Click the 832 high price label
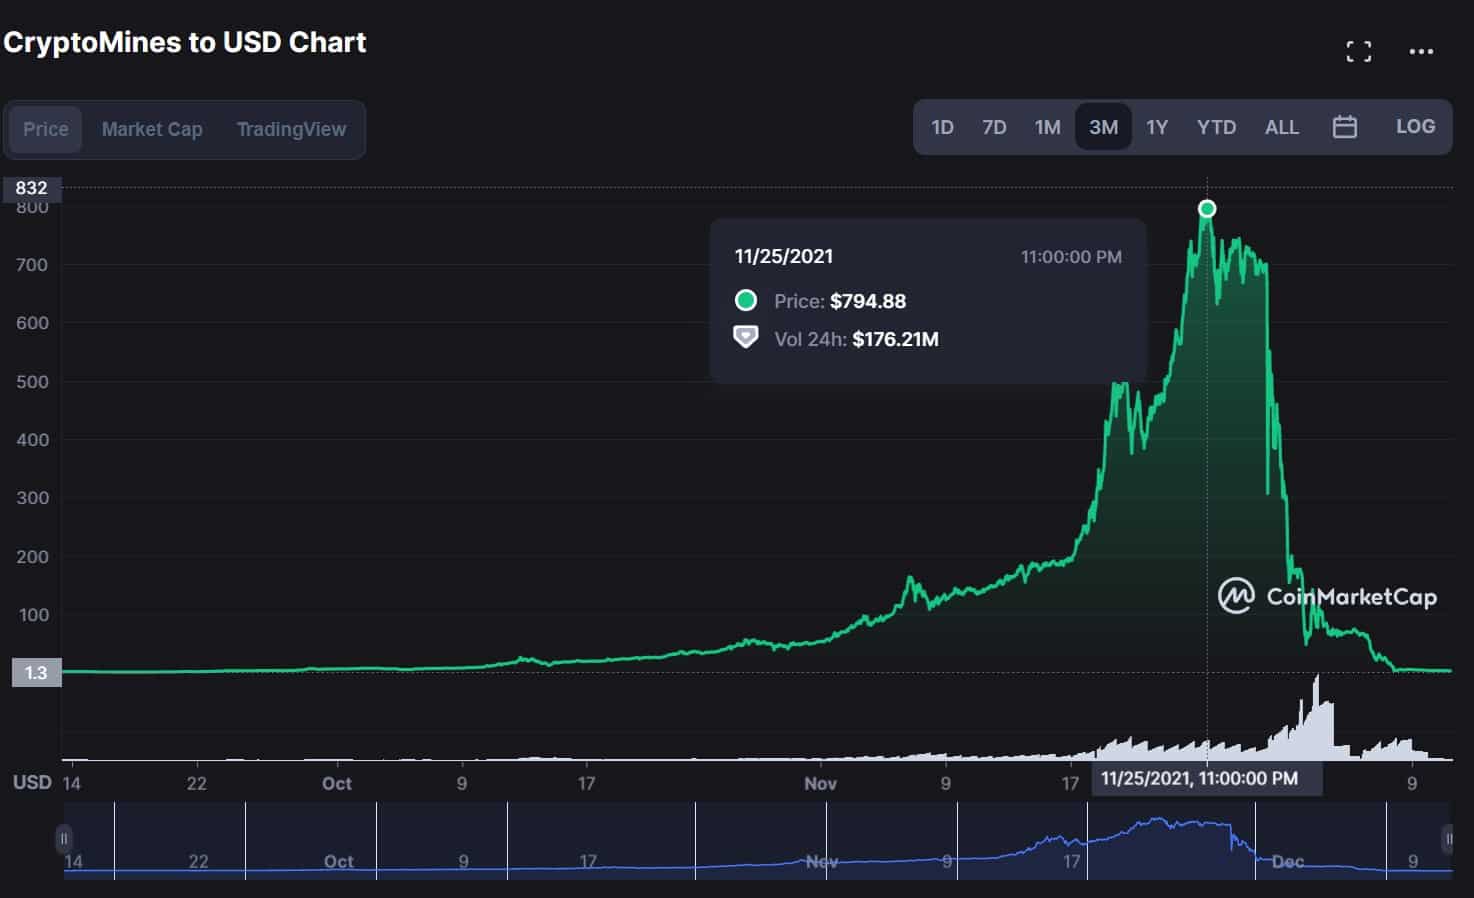 (x=31, y=188)
